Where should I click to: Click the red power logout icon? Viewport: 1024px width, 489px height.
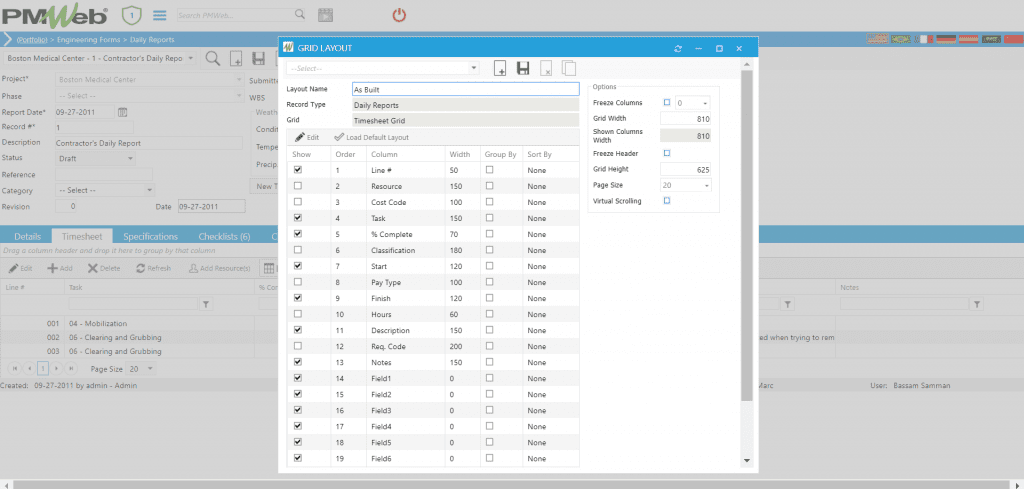pos(399,15)
